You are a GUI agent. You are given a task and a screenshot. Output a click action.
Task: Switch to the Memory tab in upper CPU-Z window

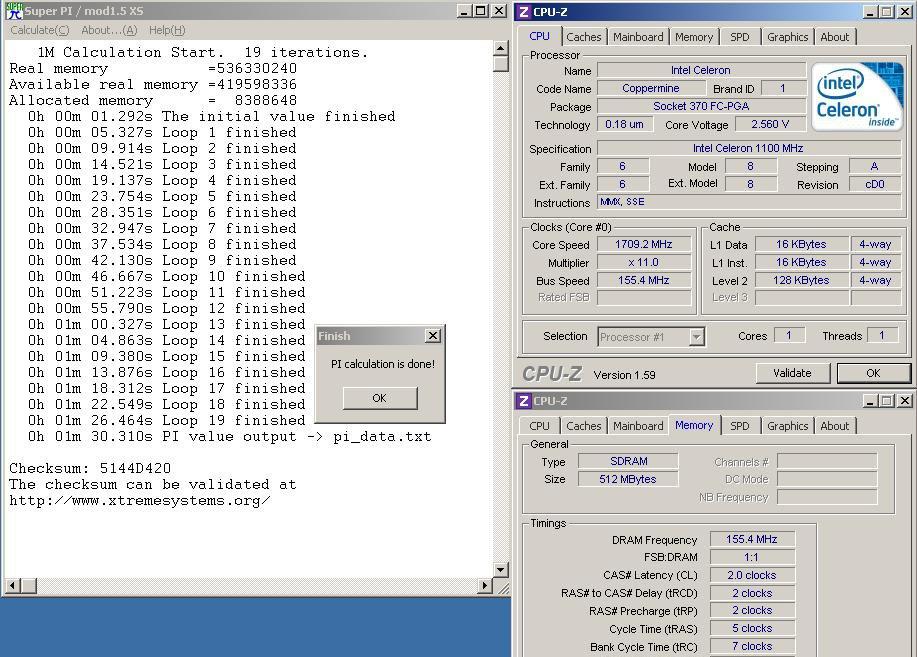coord(694,37)
